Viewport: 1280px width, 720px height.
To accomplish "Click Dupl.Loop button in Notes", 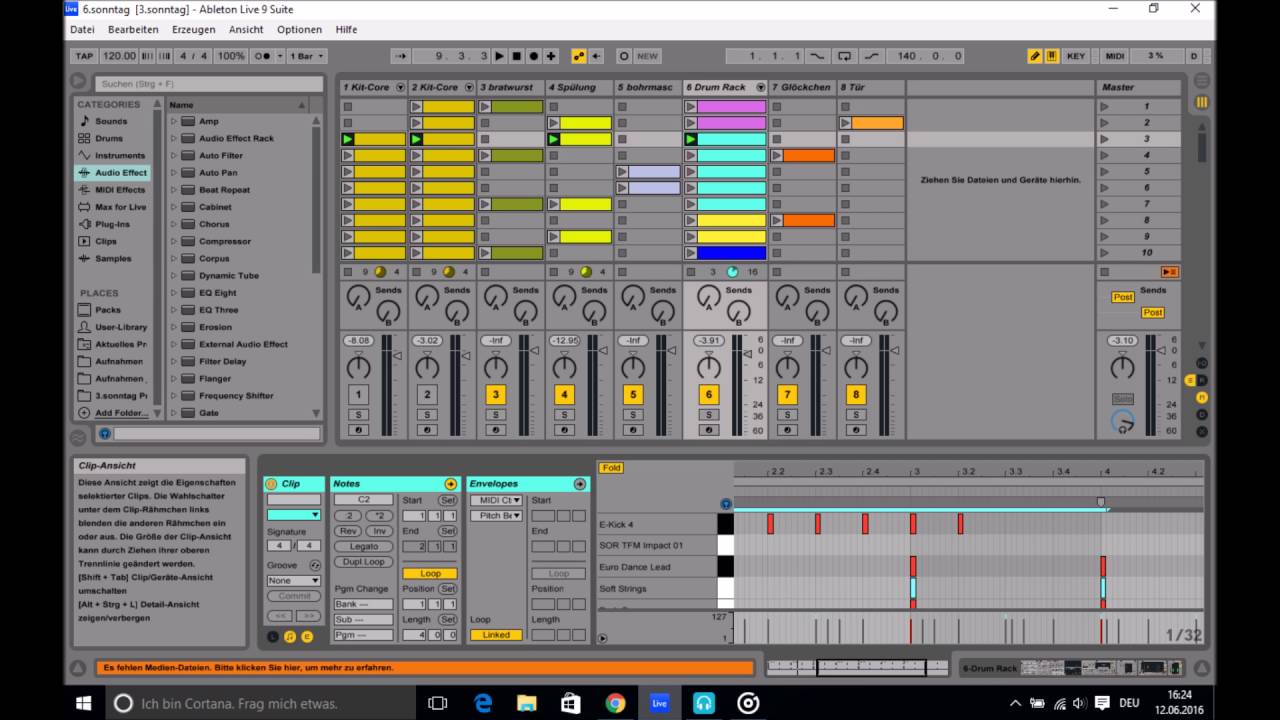I will tap(364, 562).
